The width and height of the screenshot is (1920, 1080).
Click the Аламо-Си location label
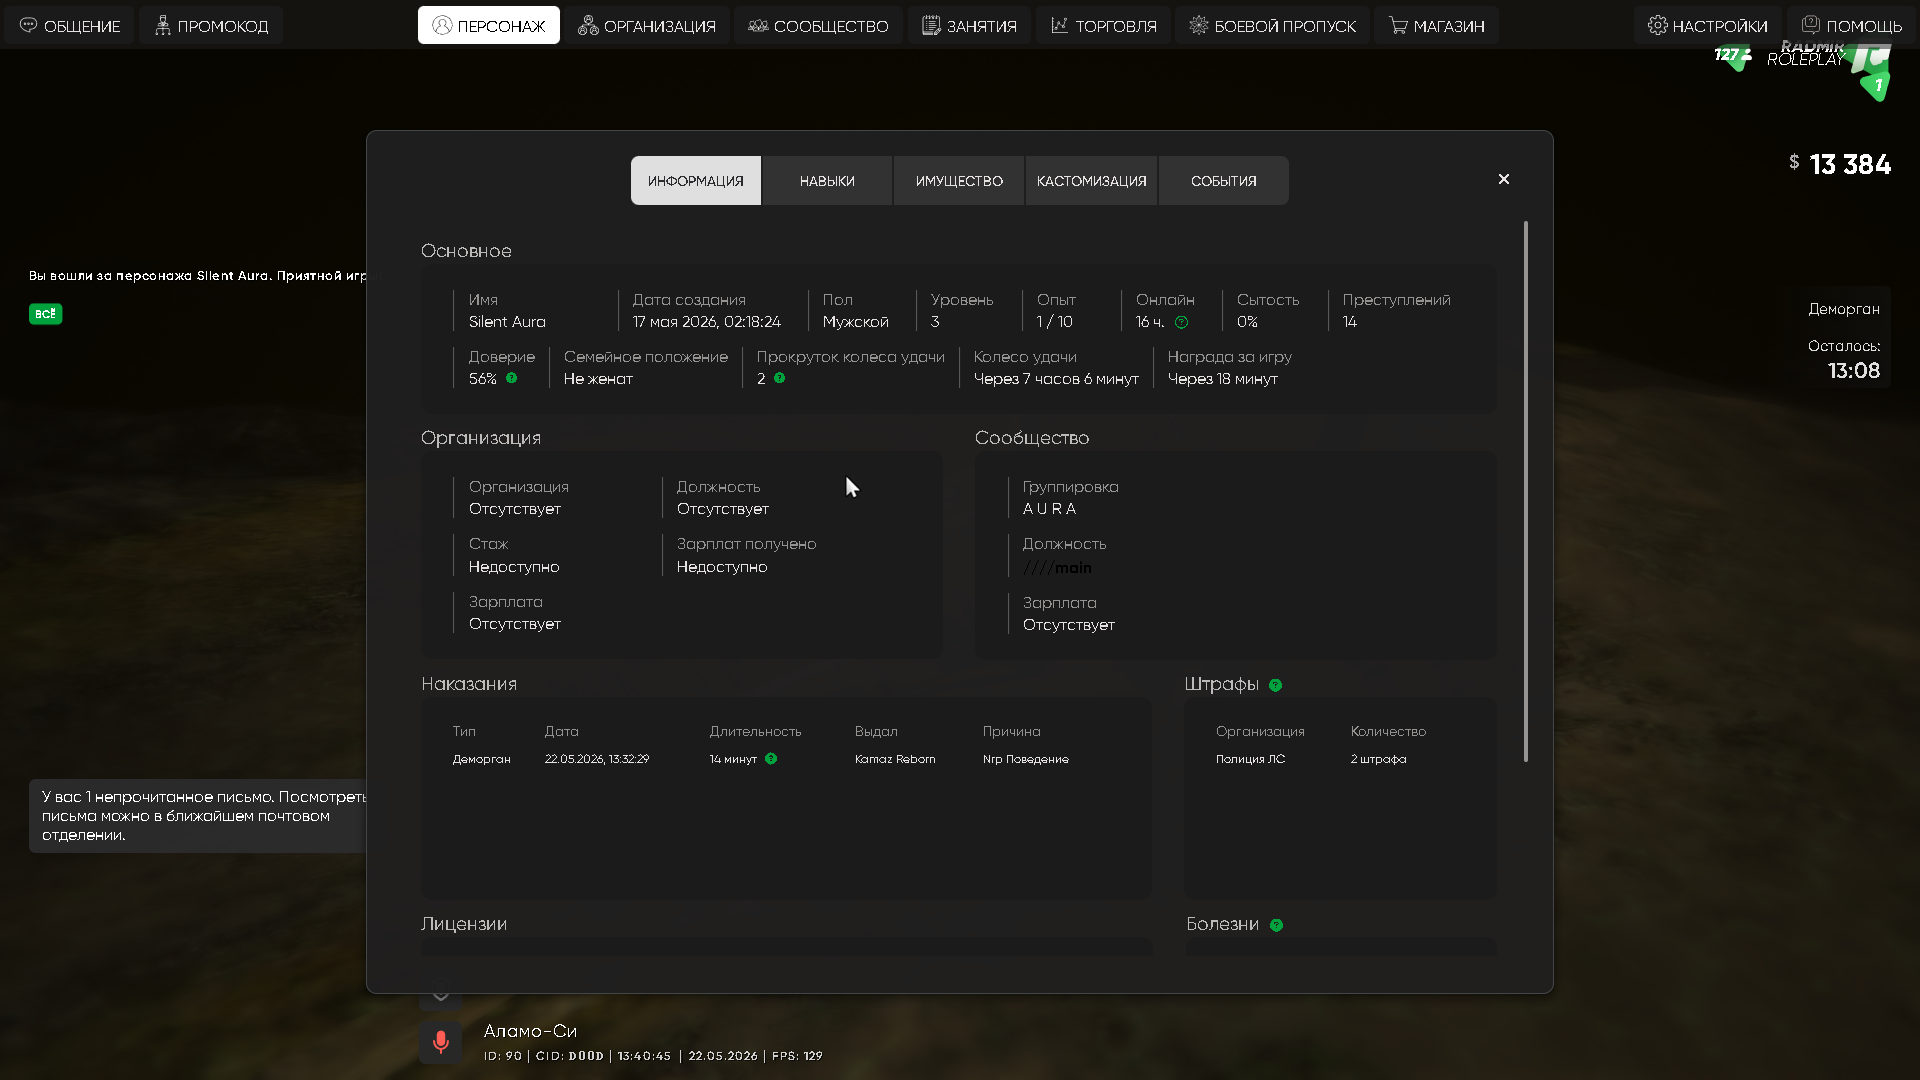530,1031
